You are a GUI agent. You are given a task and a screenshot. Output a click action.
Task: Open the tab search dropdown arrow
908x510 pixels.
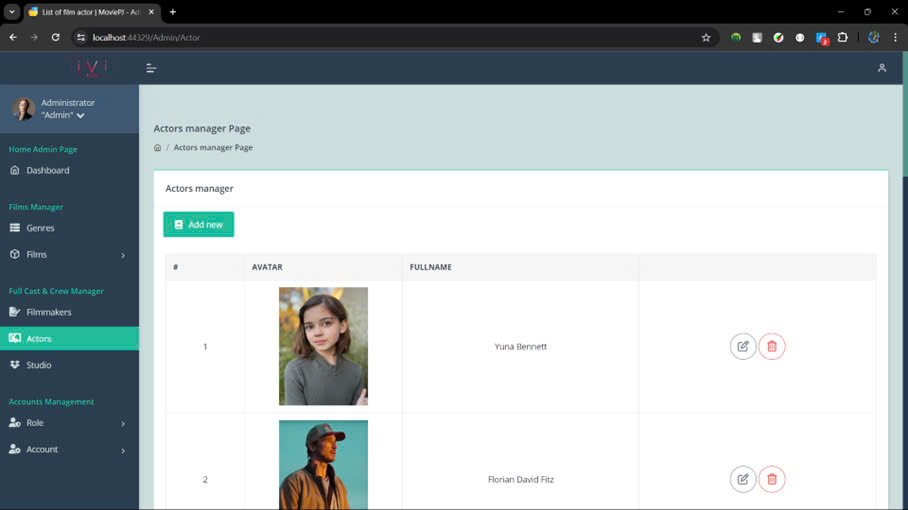point(12,12)
